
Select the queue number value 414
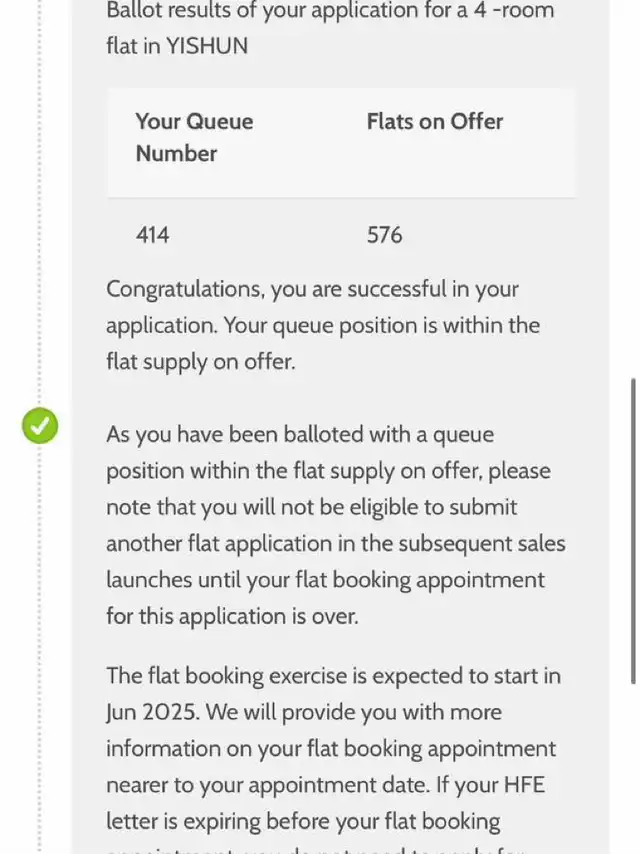pyautogui.click(x=153, y=235)
